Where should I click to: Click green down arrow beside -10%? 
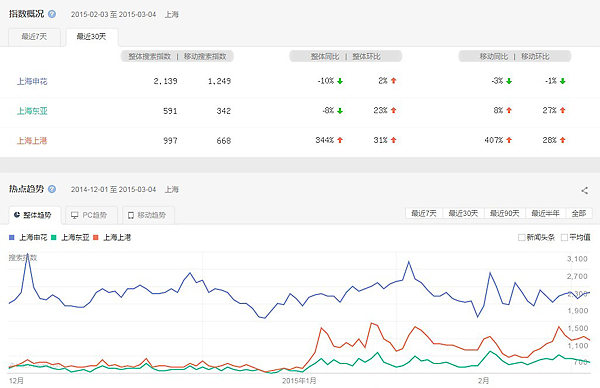click(340, 81)
